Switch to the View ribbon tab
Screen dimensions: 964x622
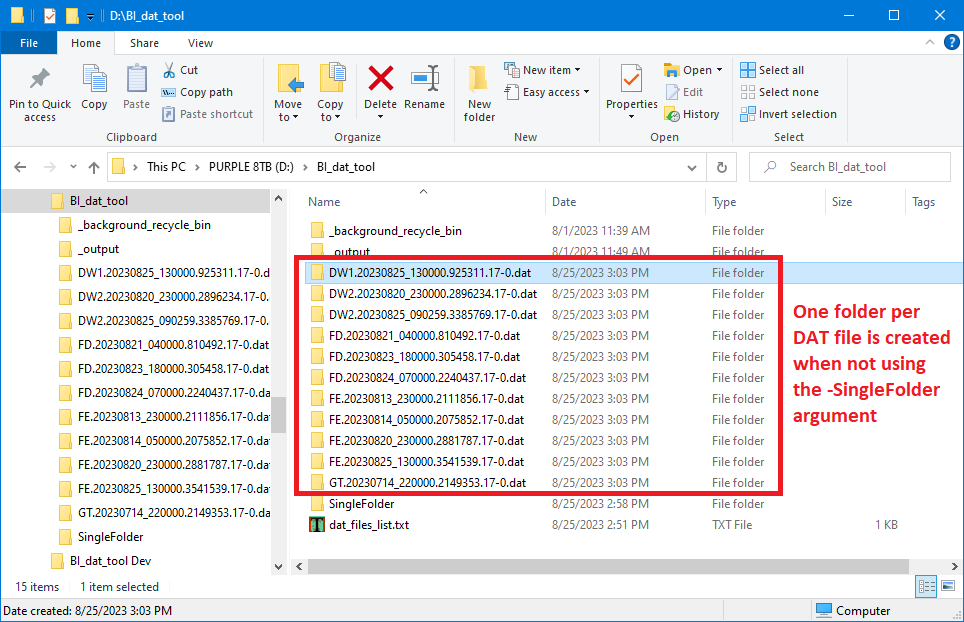200,43
